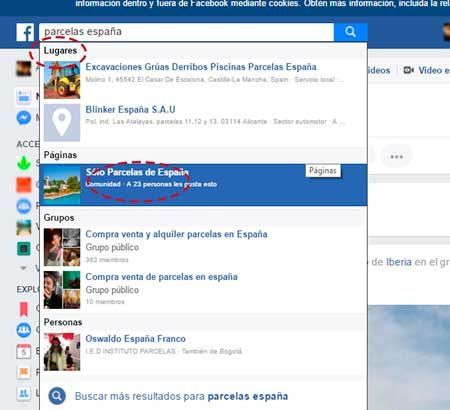Click the user profile picture in left sidebar

24,69
